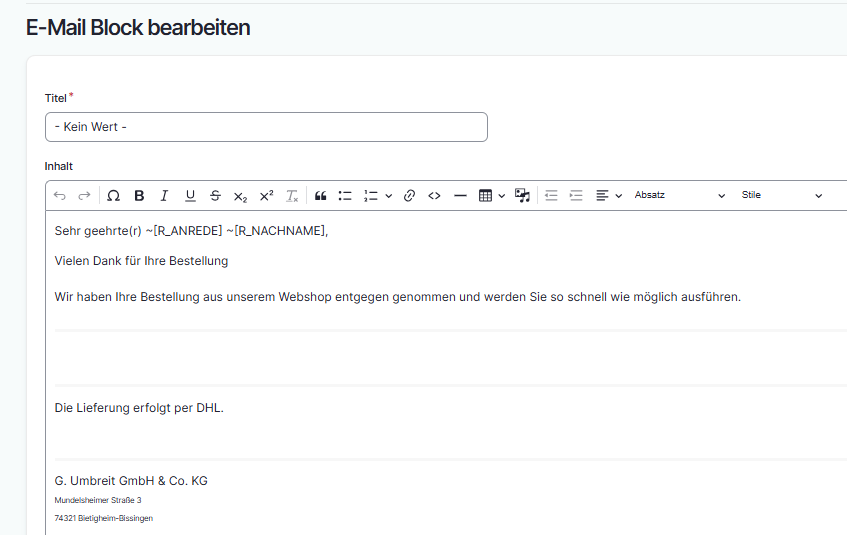Image resolution: width=847 pixels, height=535 pixels.
Task: Toggle bold formatting
Action: click(139, 196)
